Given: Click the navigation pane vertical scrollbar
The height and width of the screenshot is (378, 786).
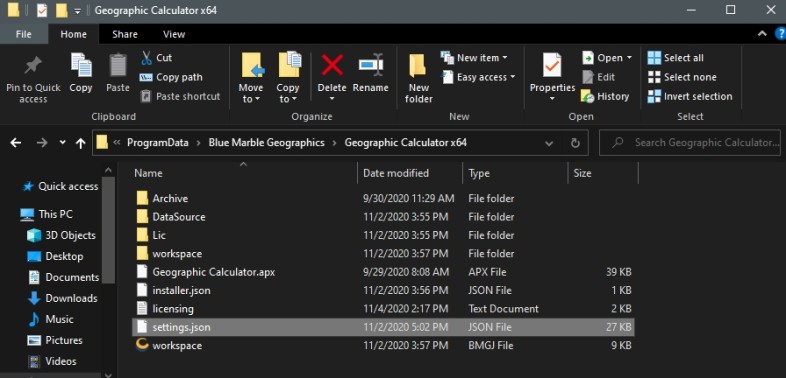Looking at the screenshot, I should tap(108, 231).
